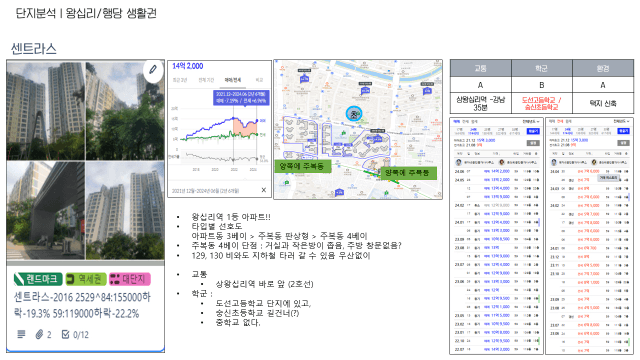Click the 왕십리역 1등 아파트!! bullet

click(x=231, y=217)
